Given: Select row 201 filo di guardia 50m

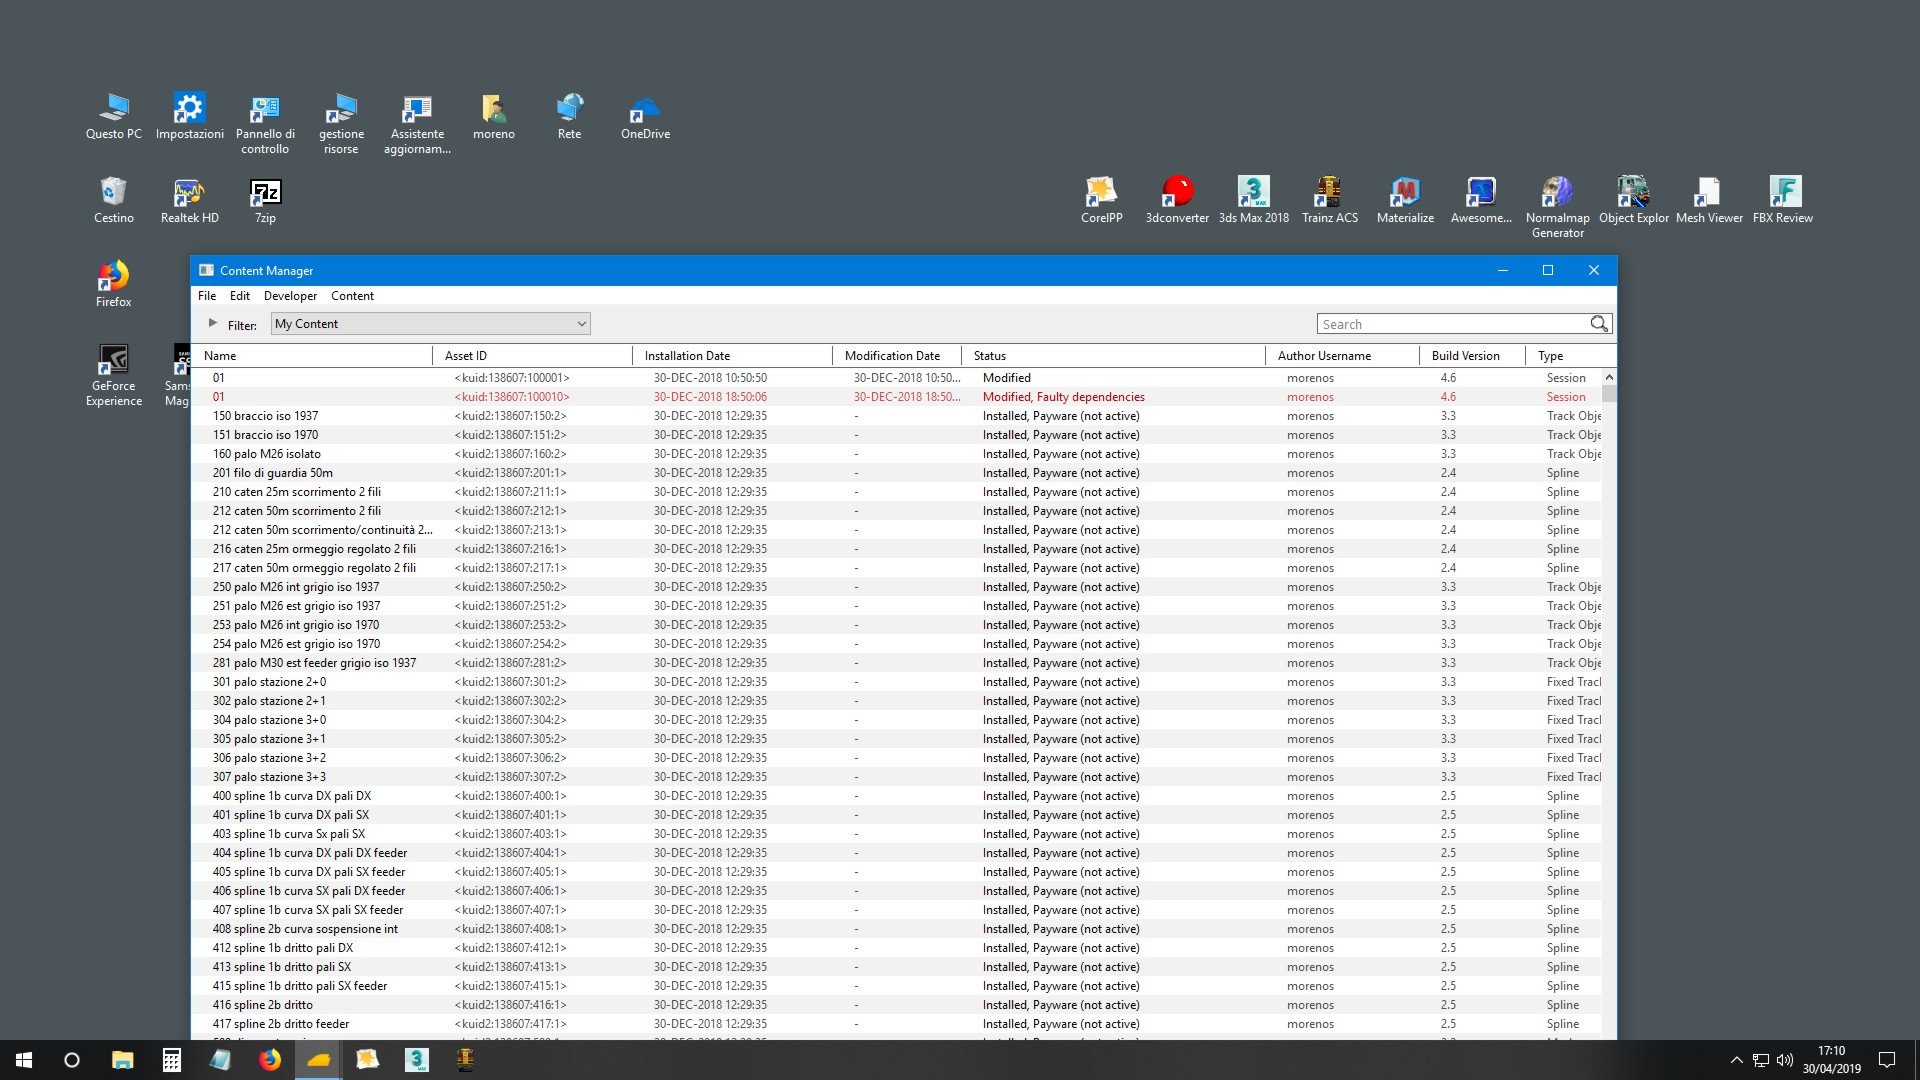Looking at the screenshot, I should click(897, 473).
